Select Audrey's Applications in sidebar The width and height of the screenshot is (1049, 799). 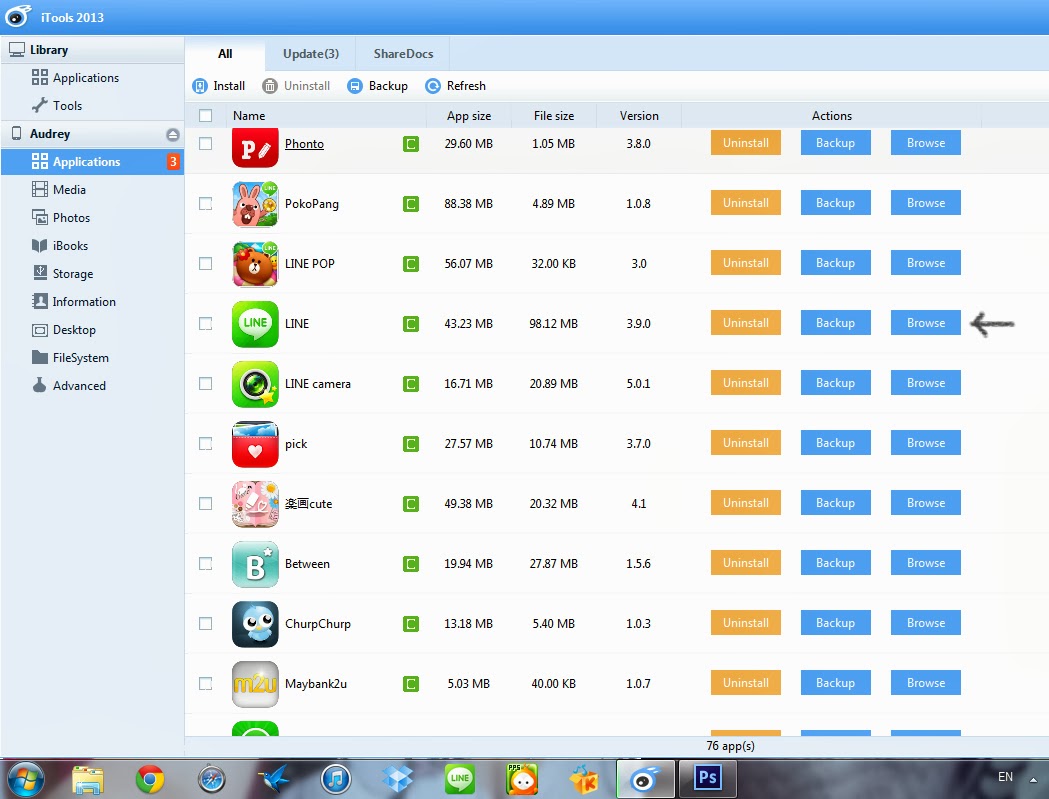point(92,161)
